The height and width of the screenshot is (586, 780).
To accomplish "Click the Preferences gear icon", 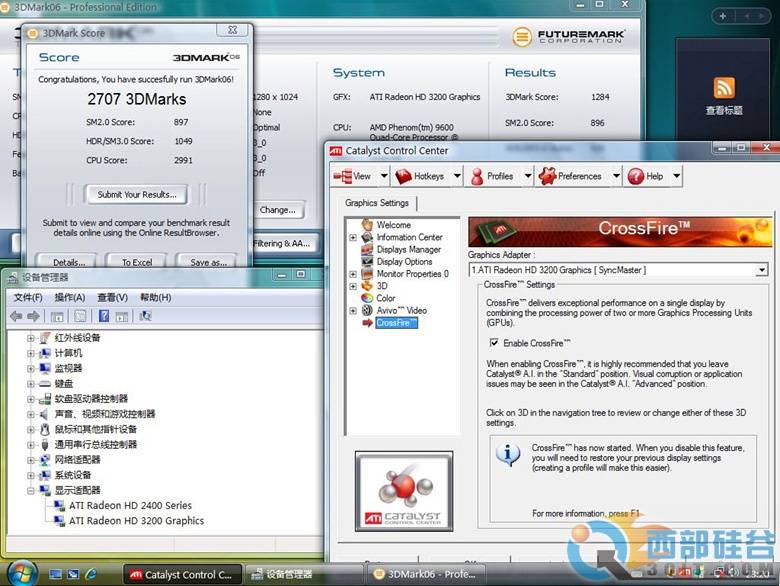I will 547,176.
